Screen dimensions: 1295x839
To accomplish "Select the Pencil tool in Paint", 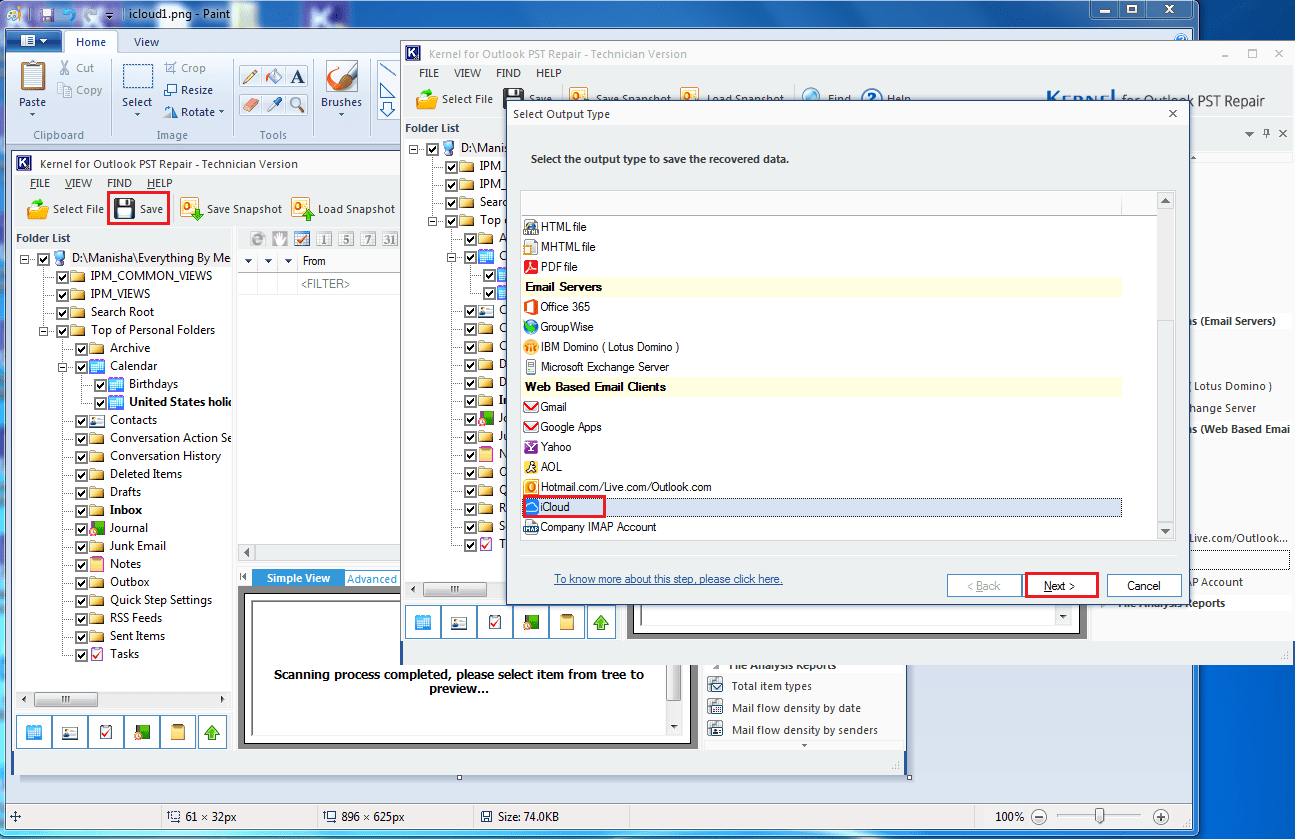I will click(250, 77).
